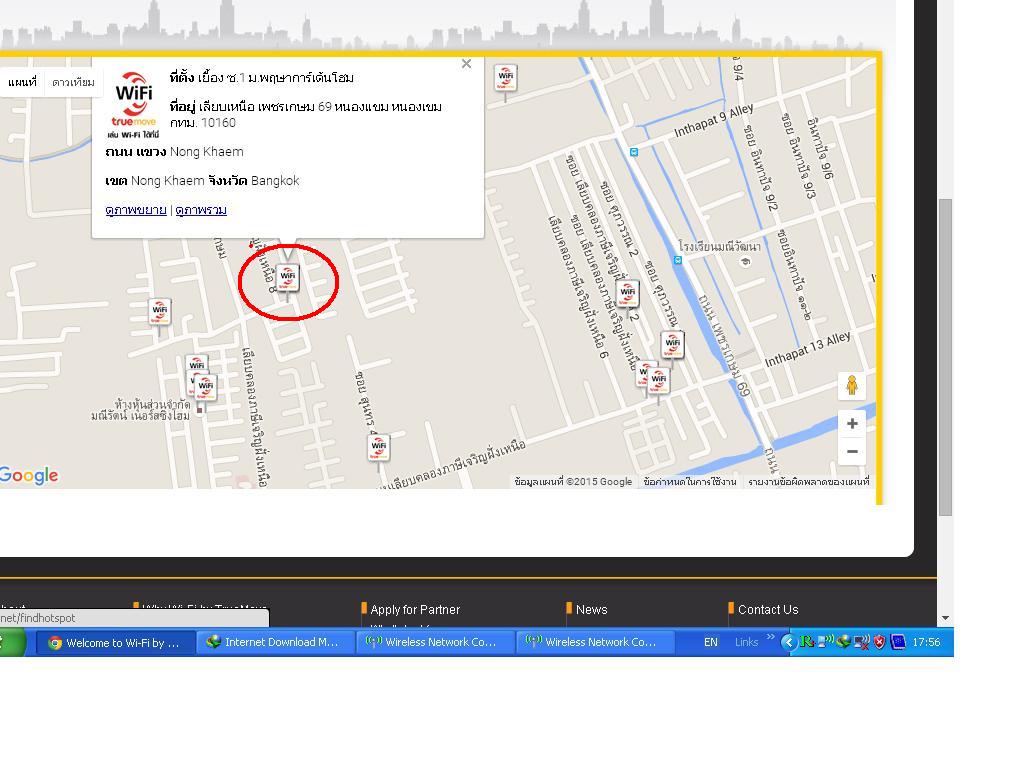Expand Links toolbar double chevron

pos(771,637)
